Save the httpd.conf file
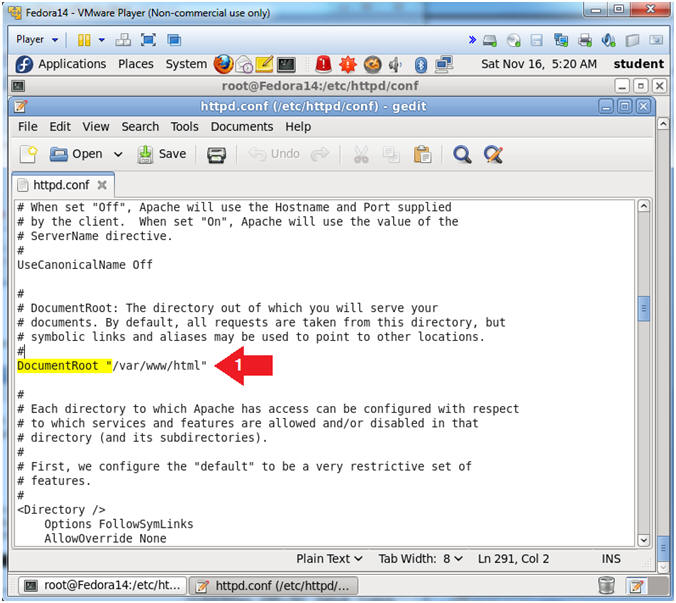The width and height of the screenshot is (676, 603). pos(162,154)
